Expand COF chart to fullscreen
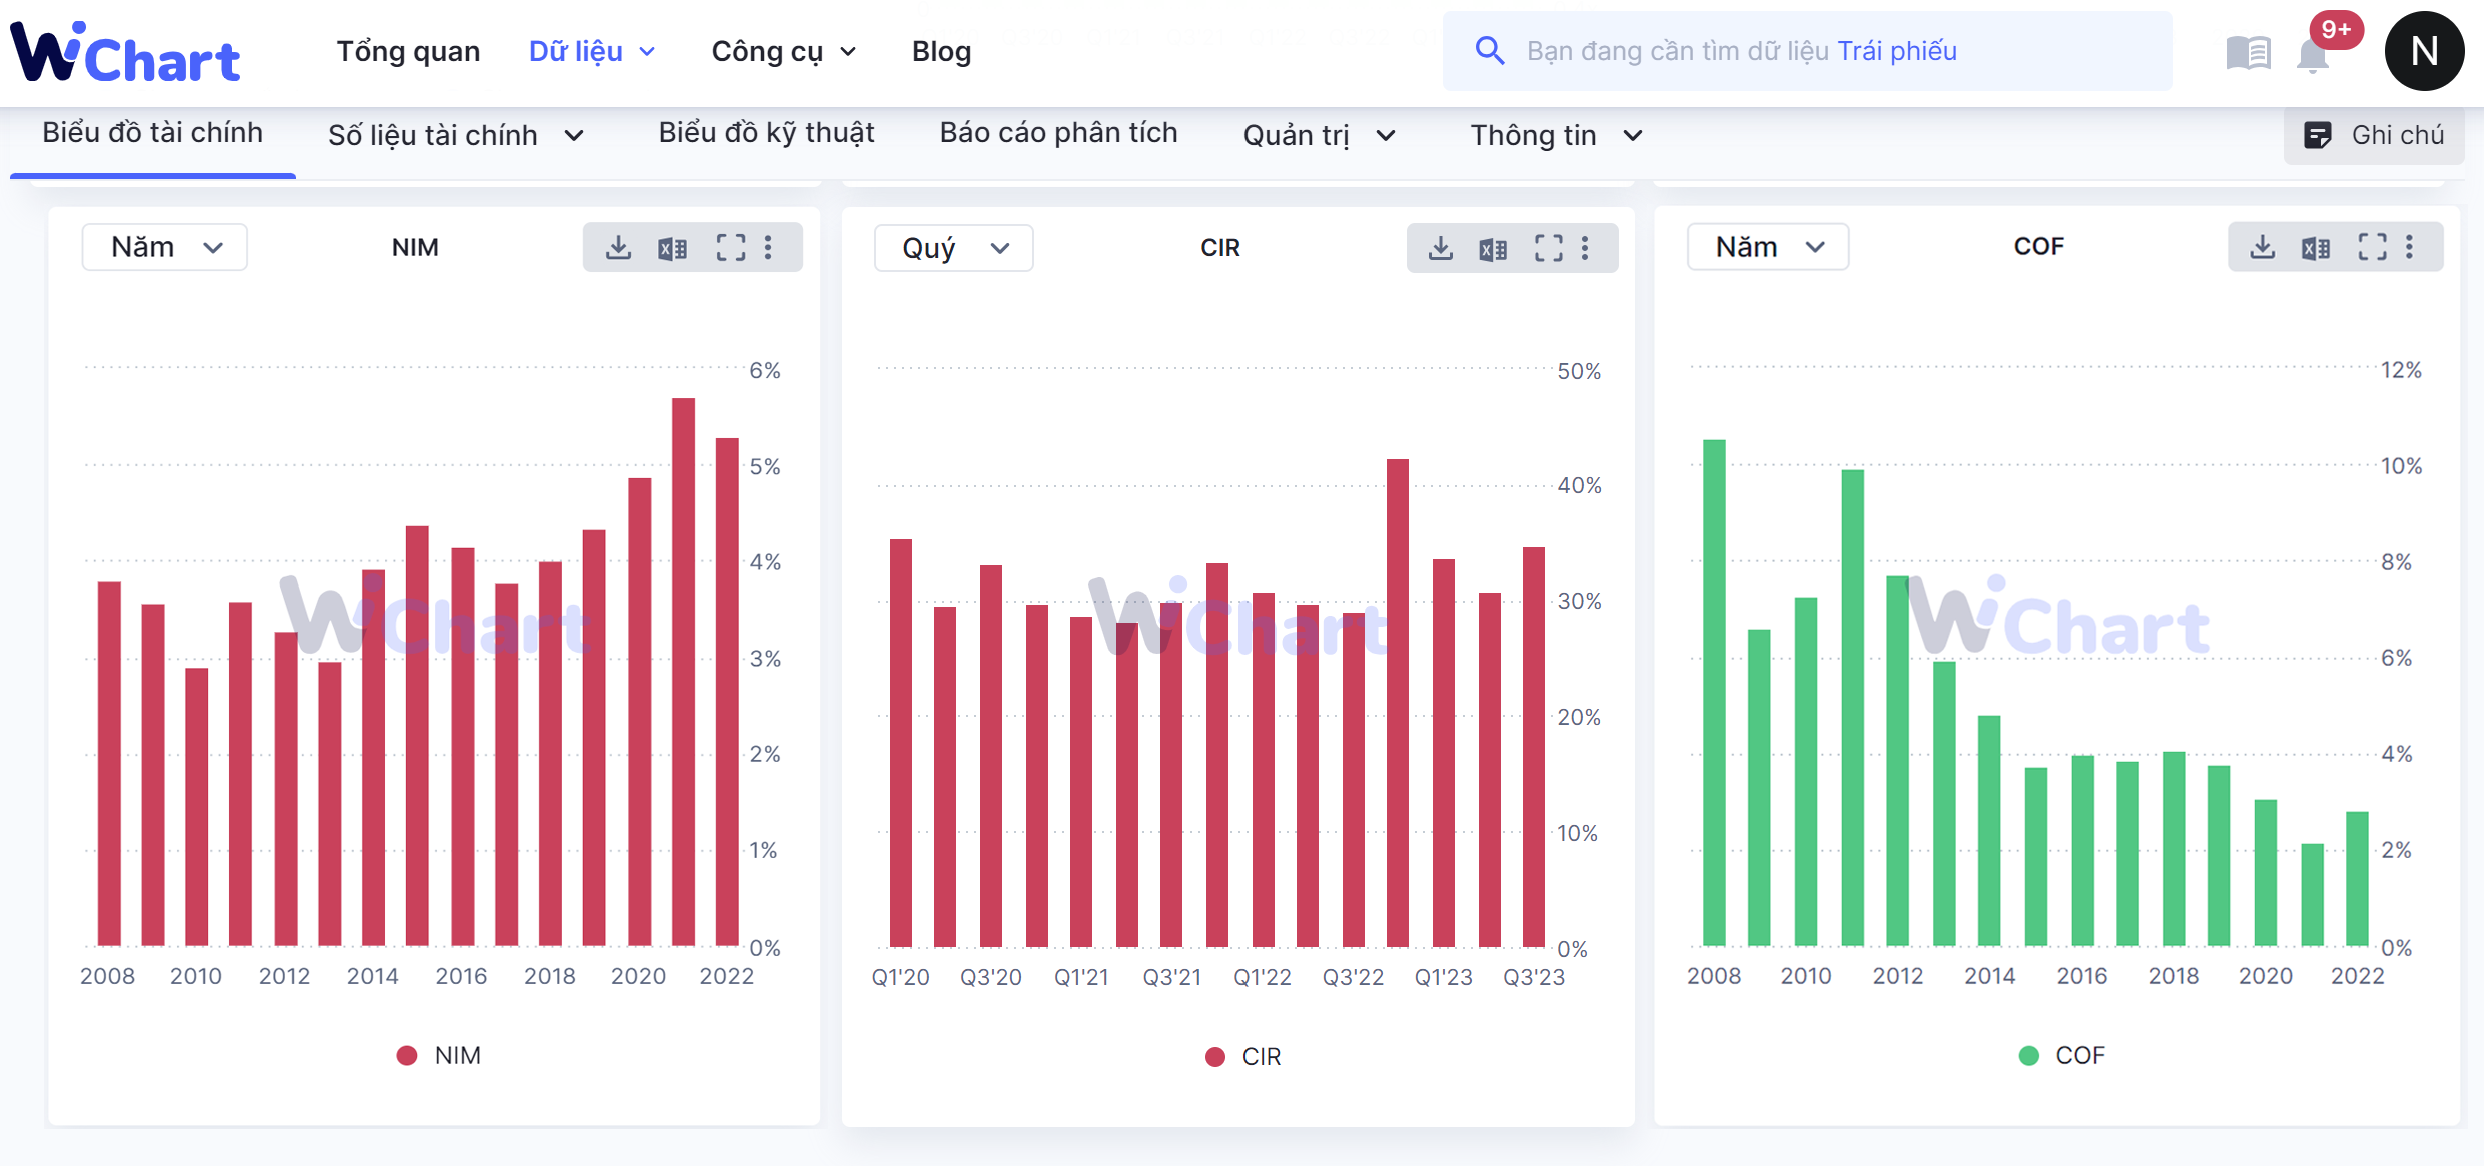 tap(2373, 247)
